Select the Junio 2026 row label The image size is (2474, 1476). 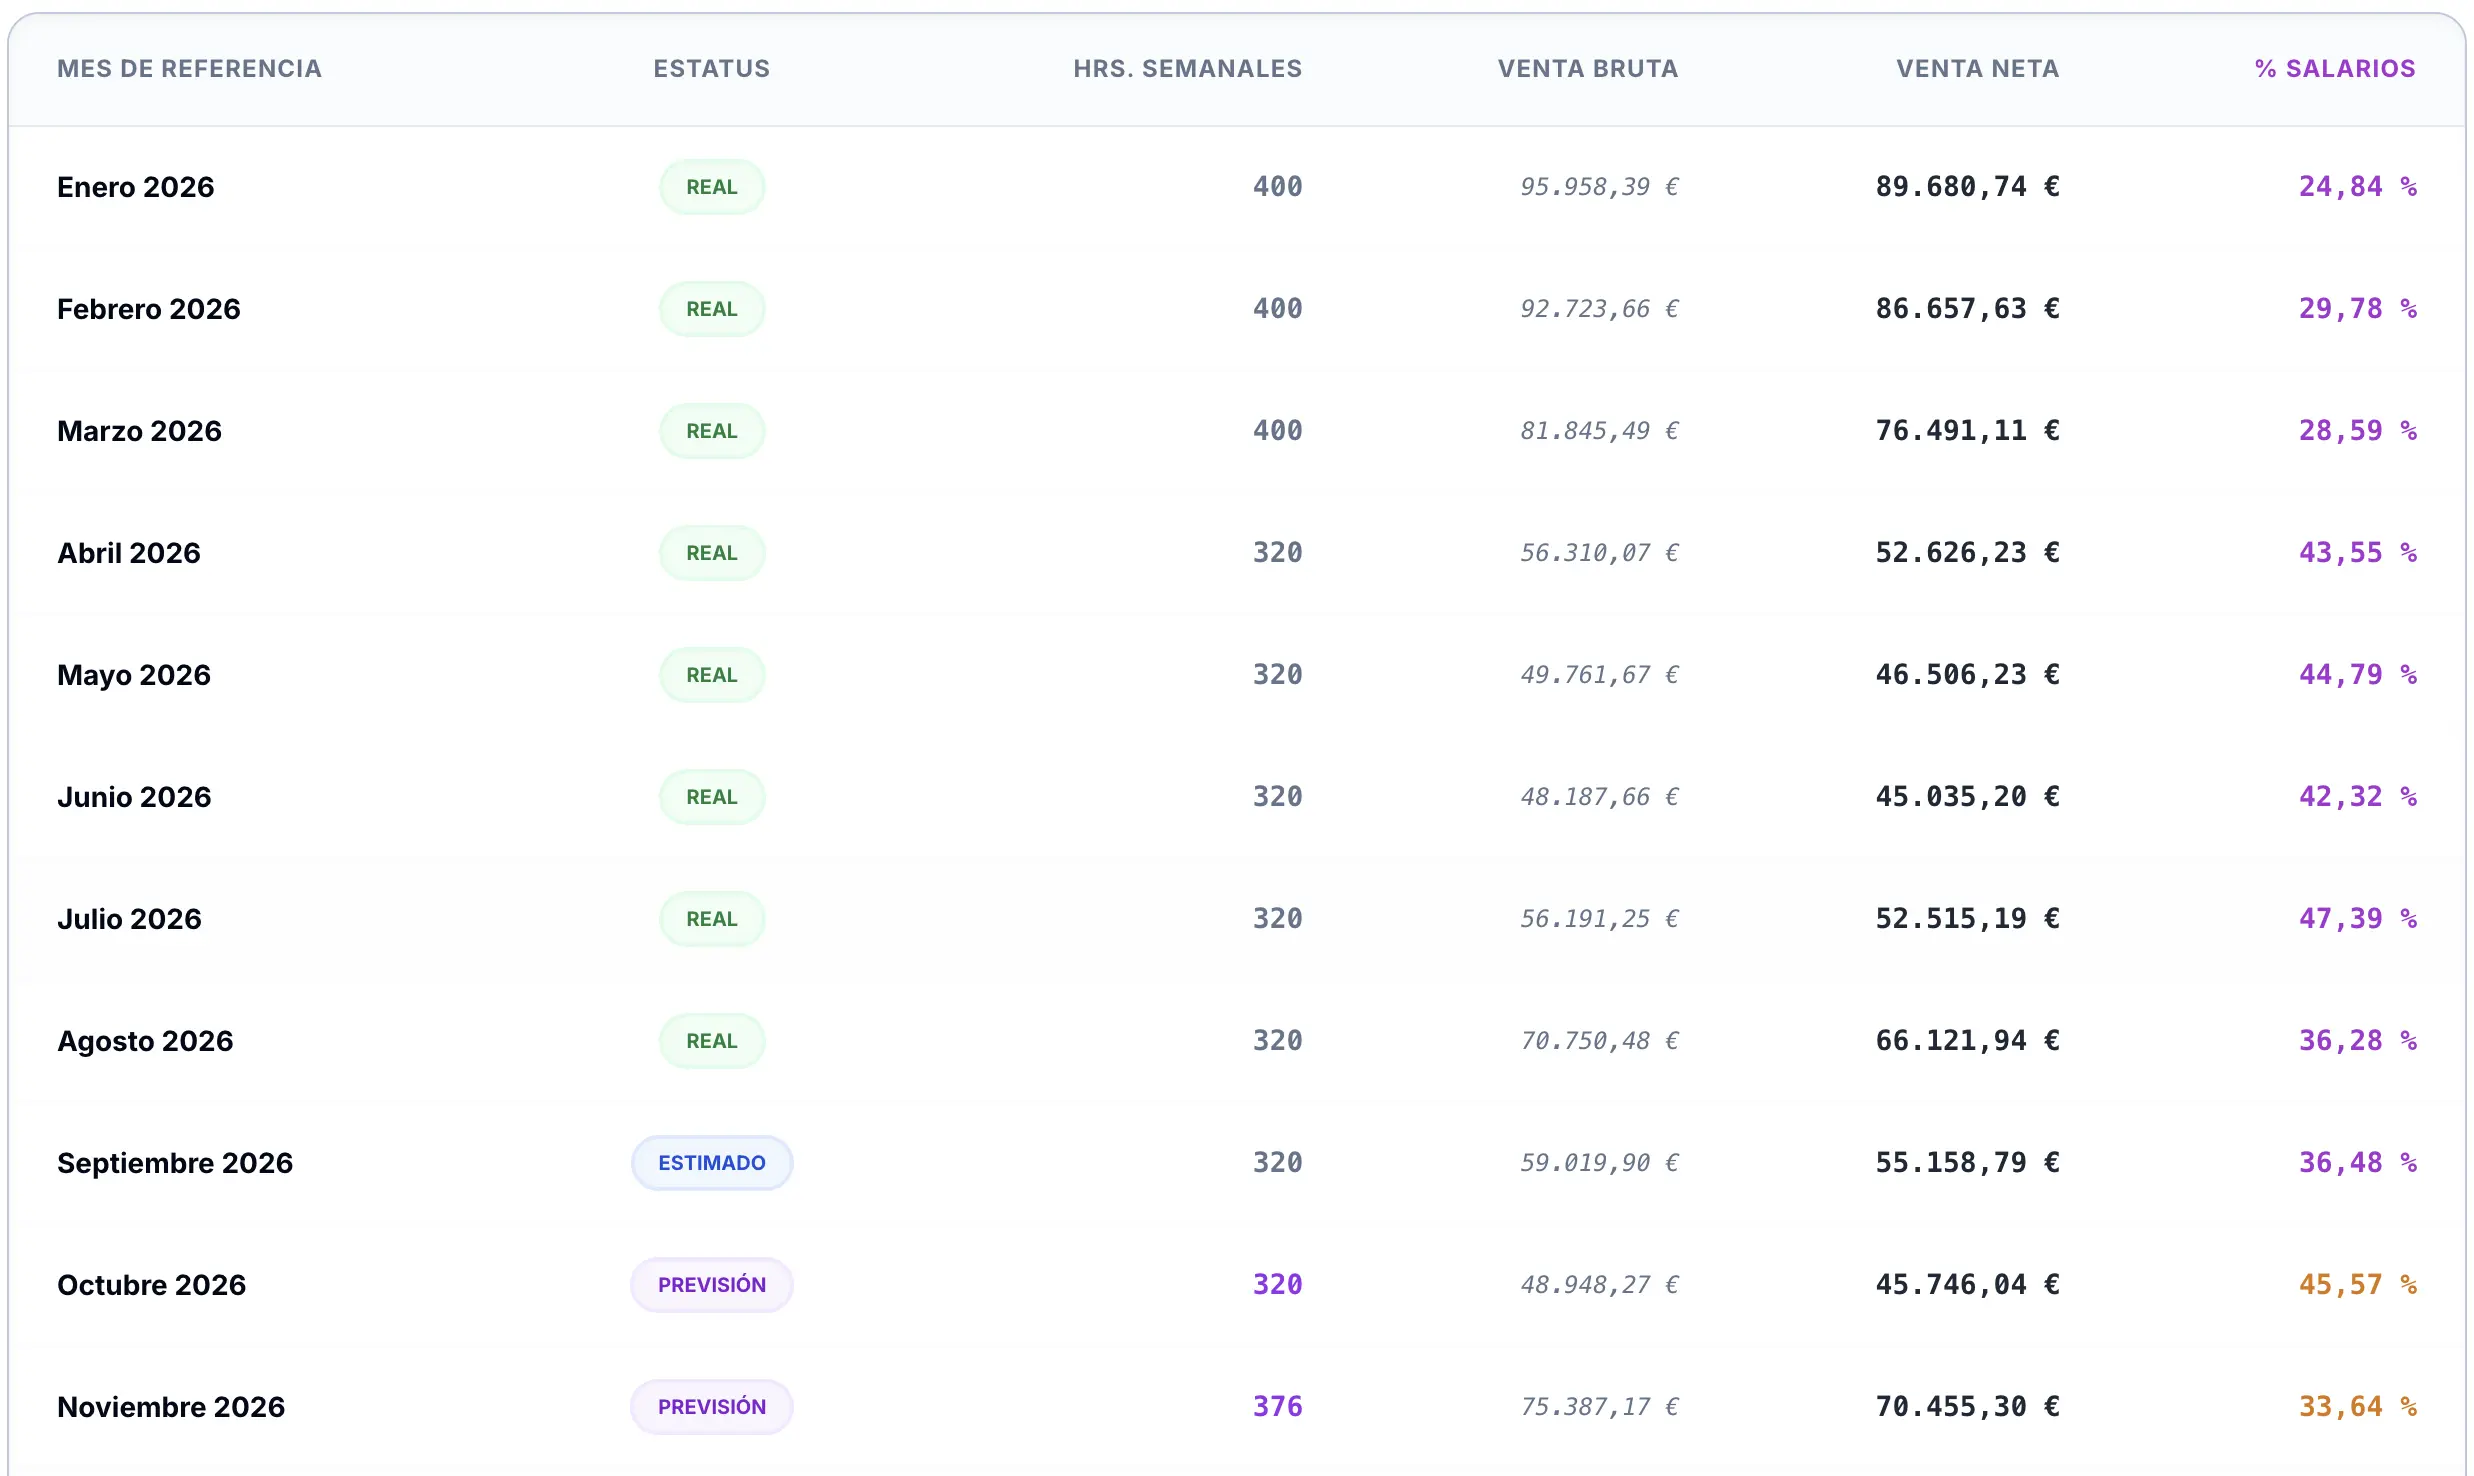pyautogui.click(x=134, y=797)
